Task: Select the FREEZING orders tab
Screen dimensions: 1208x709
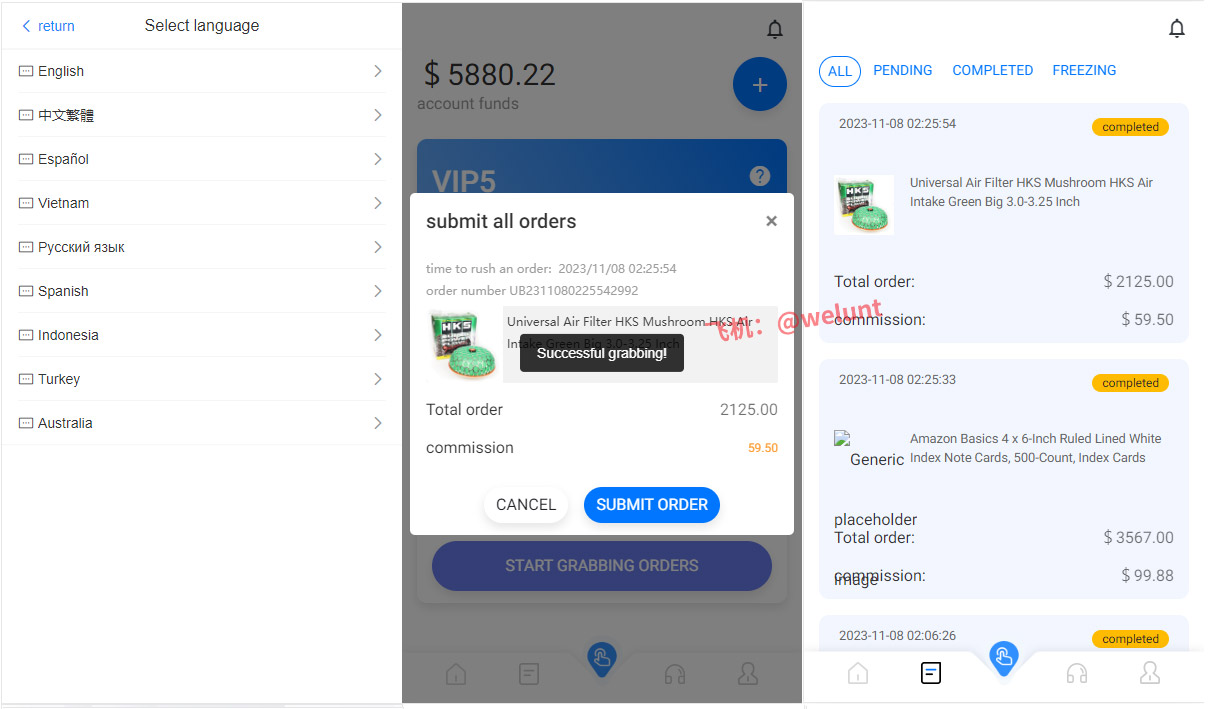Action: coord(1084,70)
